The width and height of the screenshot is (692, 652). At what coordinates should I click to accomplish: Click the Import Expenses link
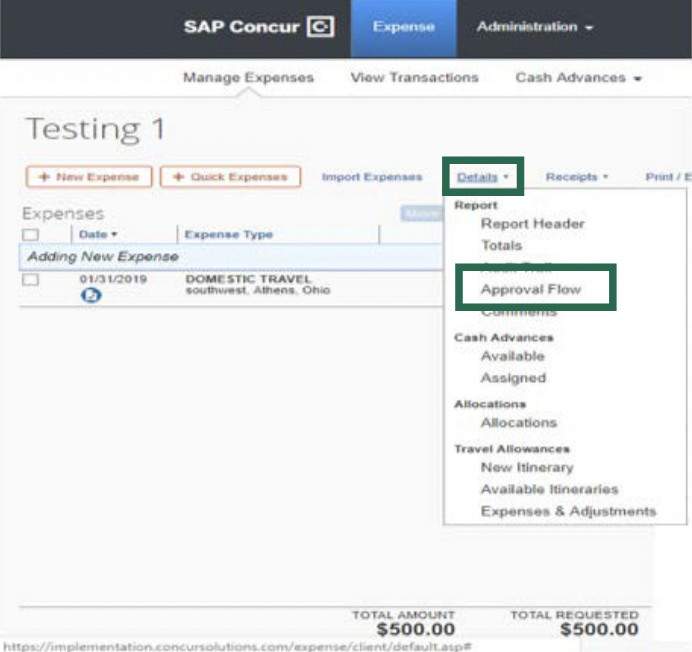pos(371,177)
